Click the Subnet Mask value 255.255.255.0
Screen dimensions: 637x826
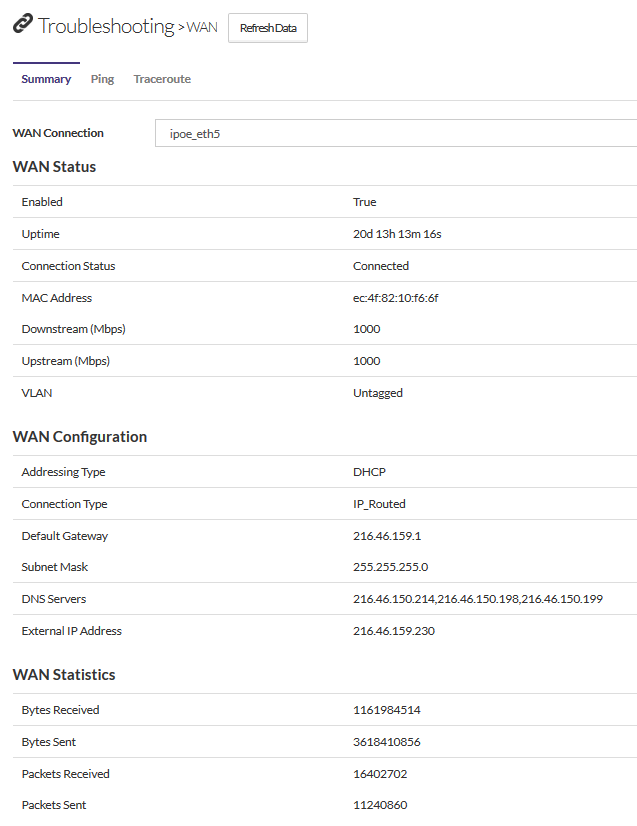point(390,567)
